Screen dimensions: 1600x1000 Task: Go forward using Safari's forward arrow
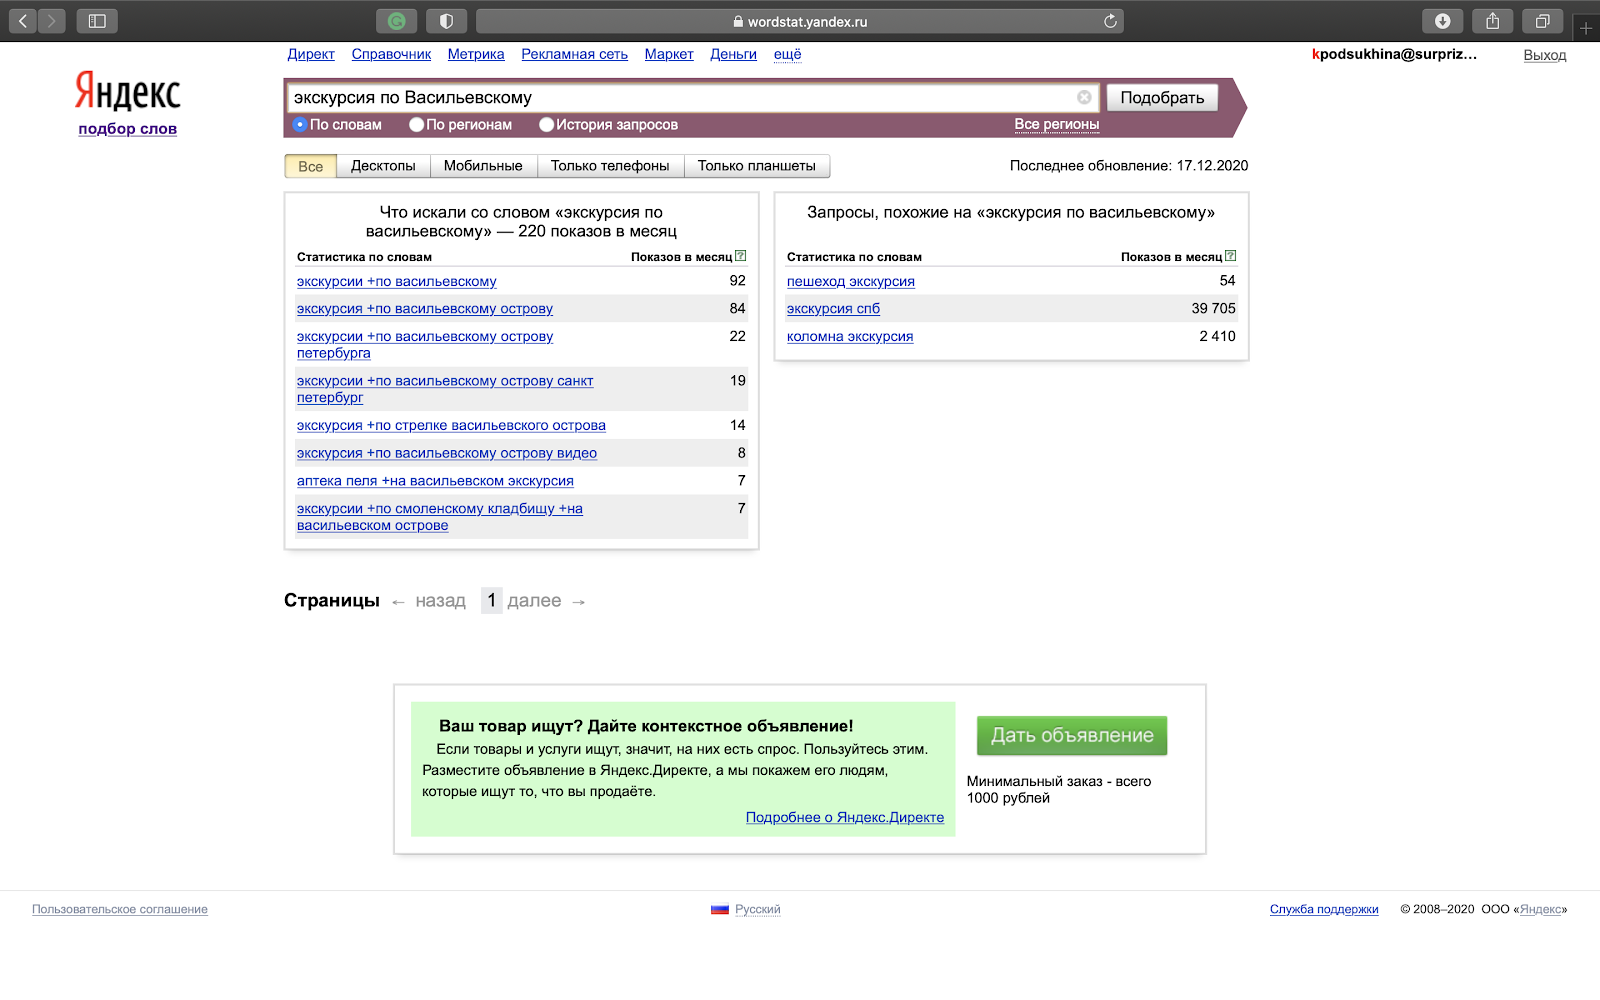51,21
